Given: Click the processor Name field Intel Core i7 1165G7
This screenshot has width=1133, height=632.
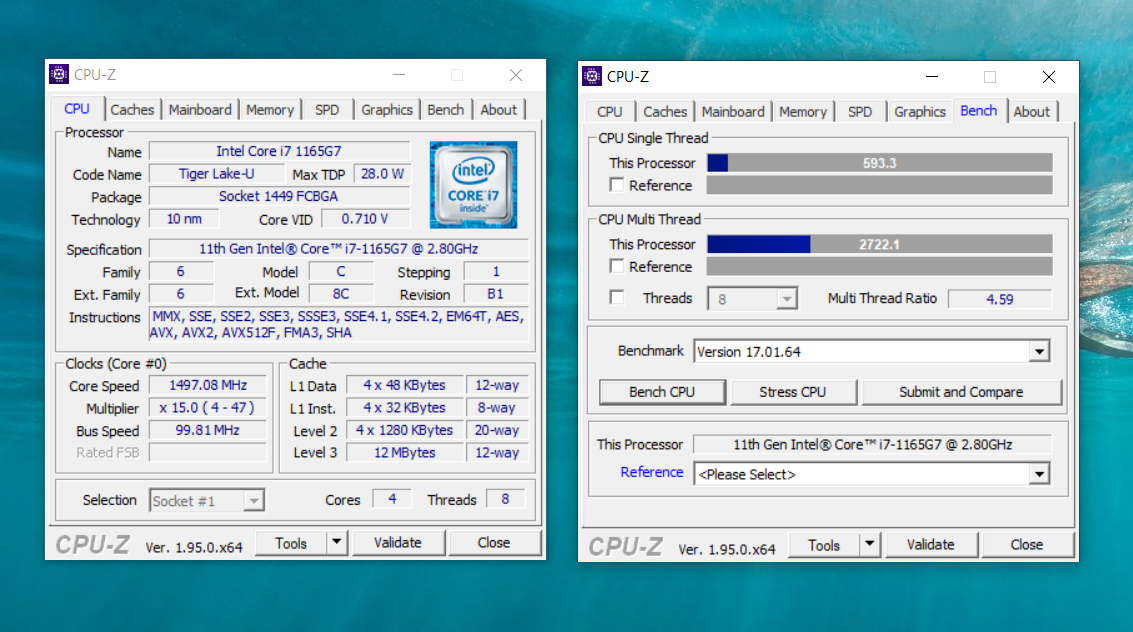Looking at the screenshot, I should [x=279, y=152].
